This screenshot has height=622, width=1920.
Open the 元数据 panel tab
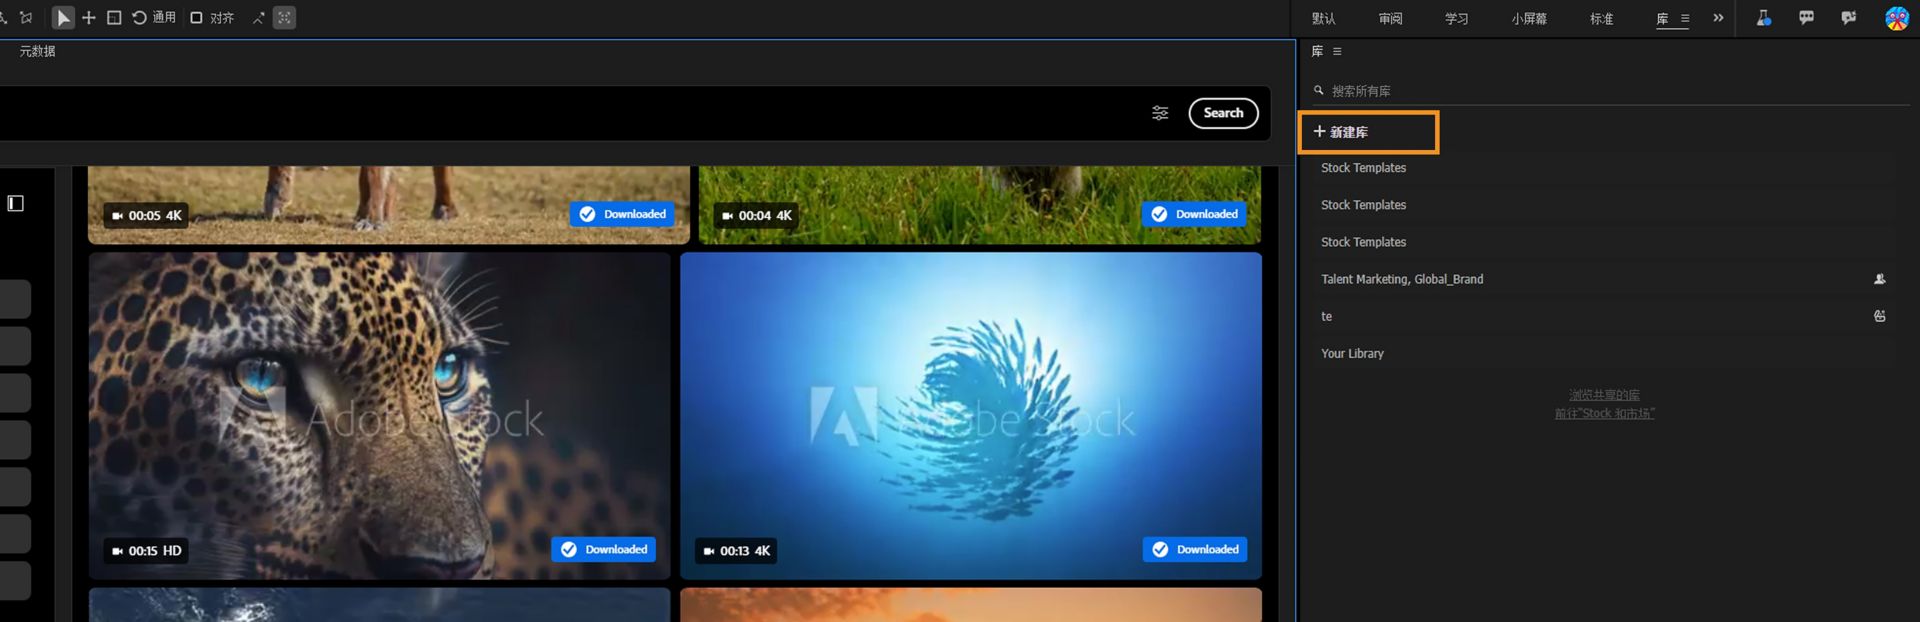click(37, 51)
